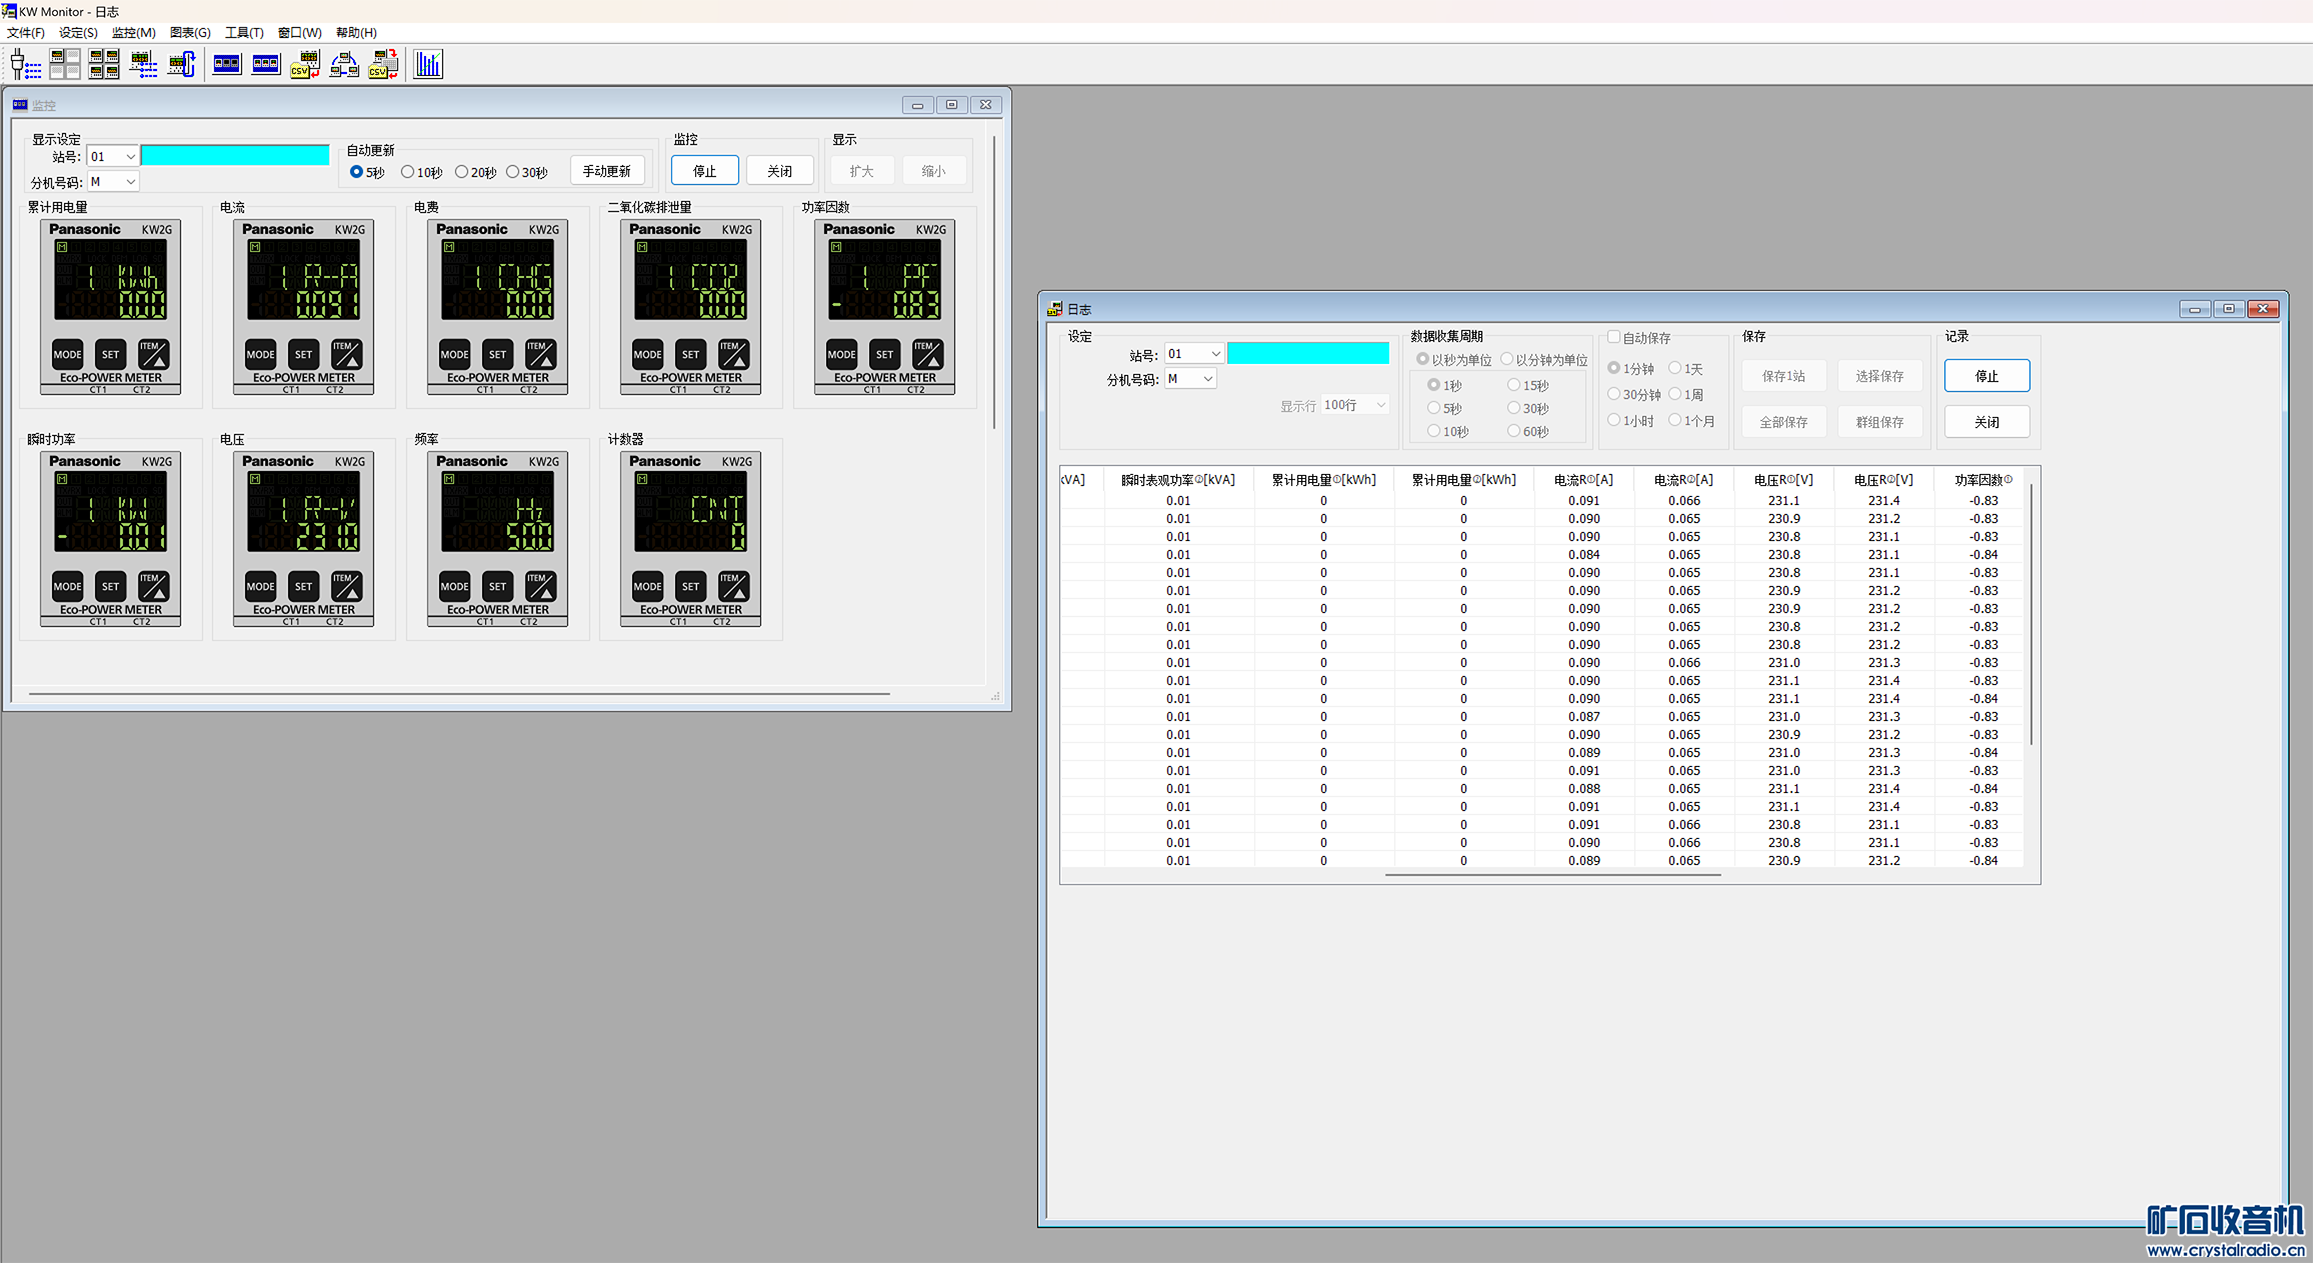Click the log table horizontal scrollbar
Image resolution: width=2313 pixels, height=1263 pixels.
click(1552, 875)
